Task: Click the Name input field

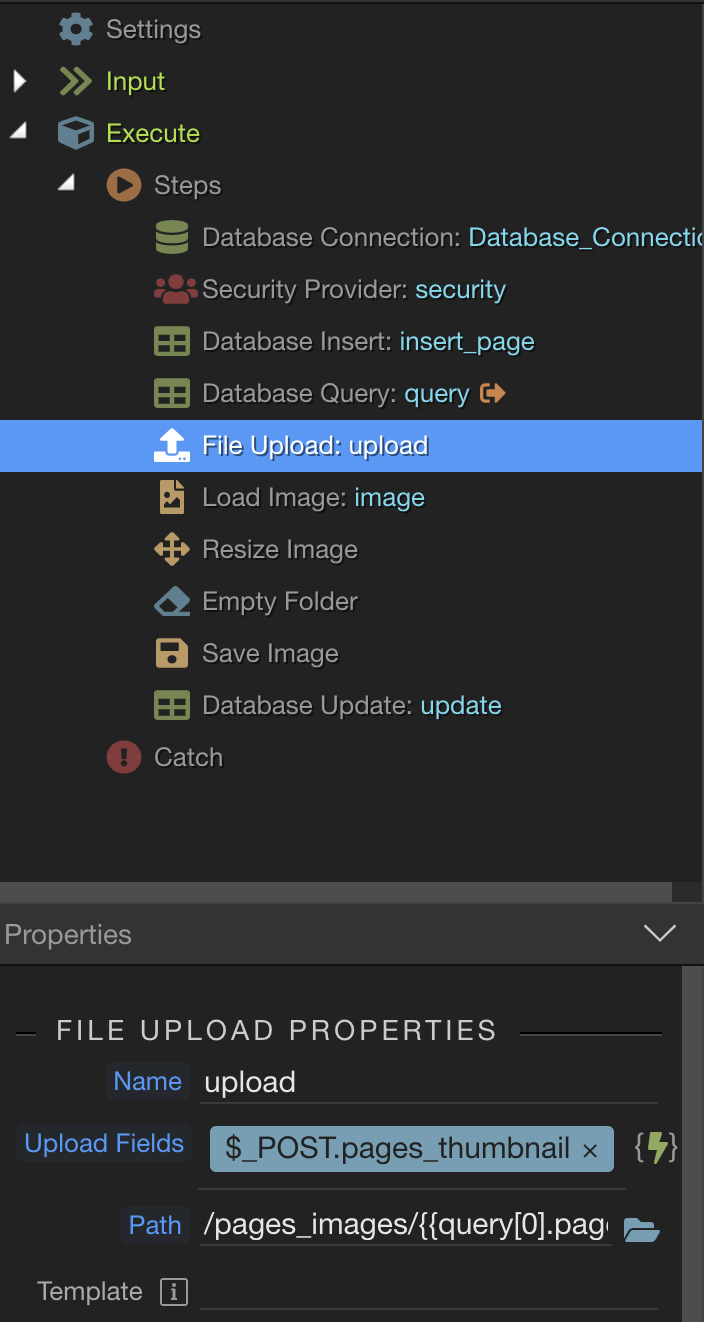Action: [x=428, y=1082]
